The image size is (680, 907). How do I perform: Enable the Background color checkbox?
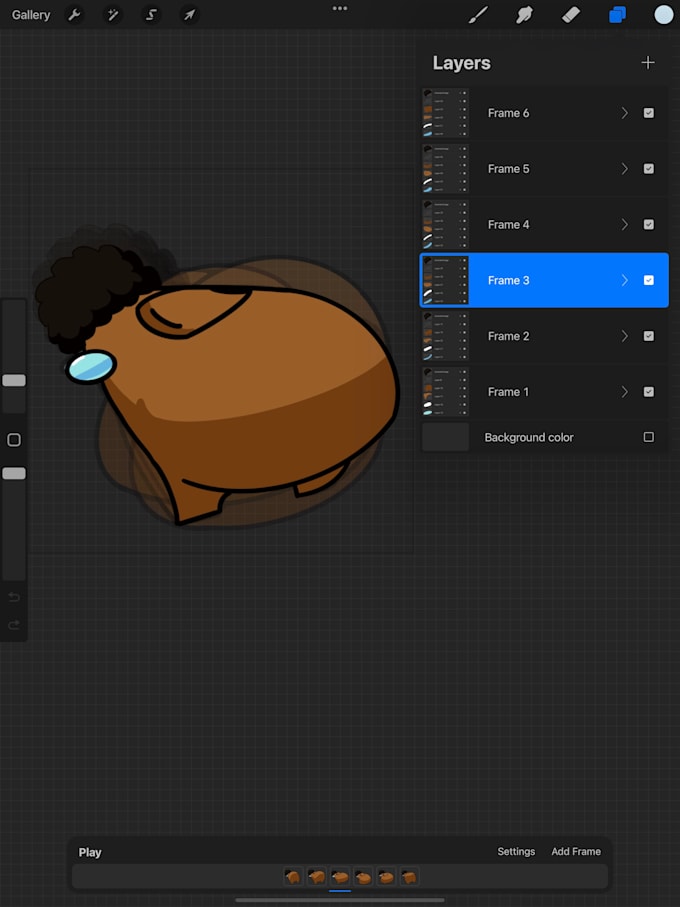point(649,437)
